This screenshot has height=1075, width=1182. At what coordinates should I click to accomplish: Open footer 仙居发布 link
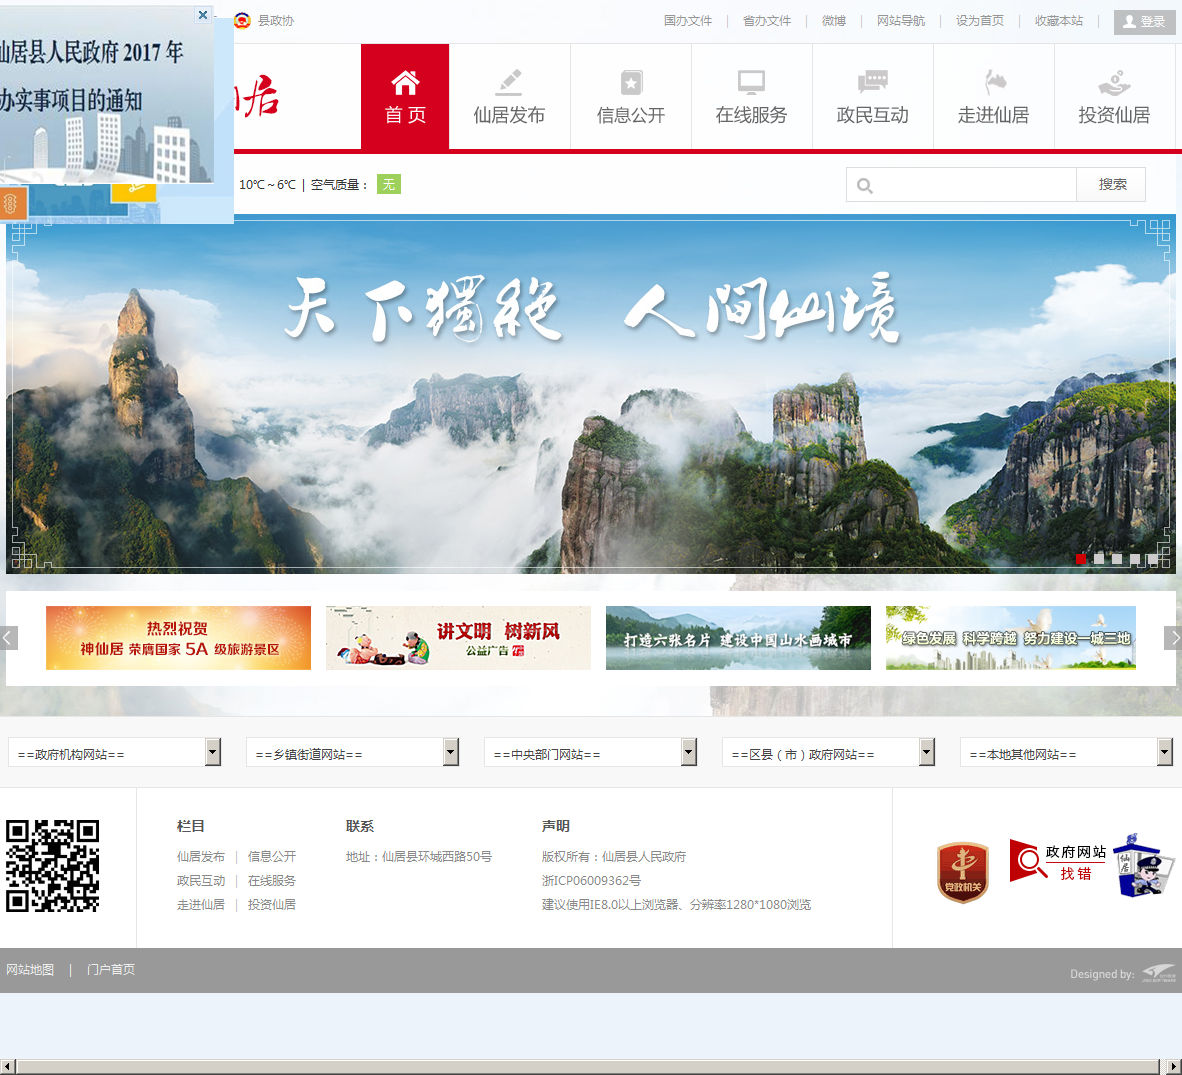point(201,857)
